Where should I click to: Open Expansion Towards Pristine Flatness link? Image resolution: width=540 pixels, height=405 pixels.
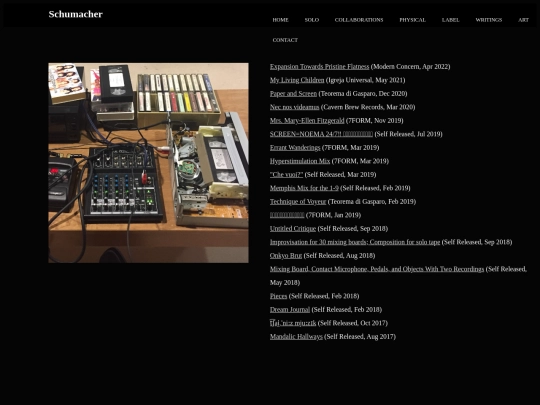click(319, 66)
